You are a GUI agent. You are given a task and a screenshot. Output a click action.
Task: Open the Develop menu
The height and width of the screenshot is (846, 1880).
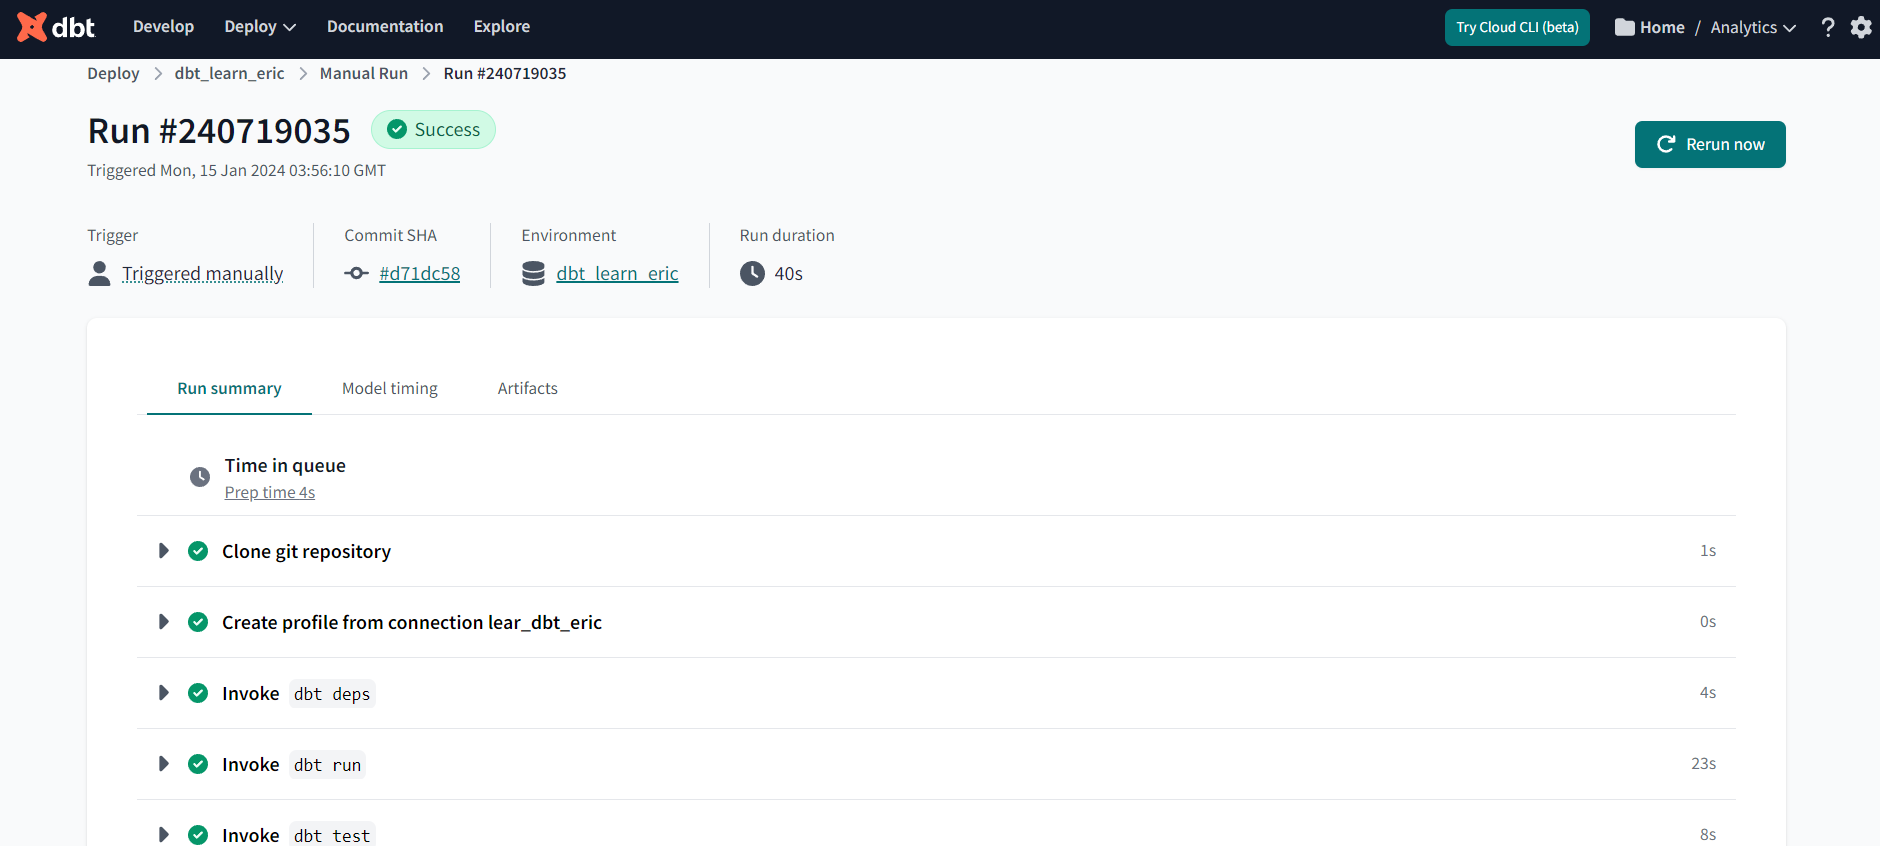pyautogui.click(x=163, y=27)
